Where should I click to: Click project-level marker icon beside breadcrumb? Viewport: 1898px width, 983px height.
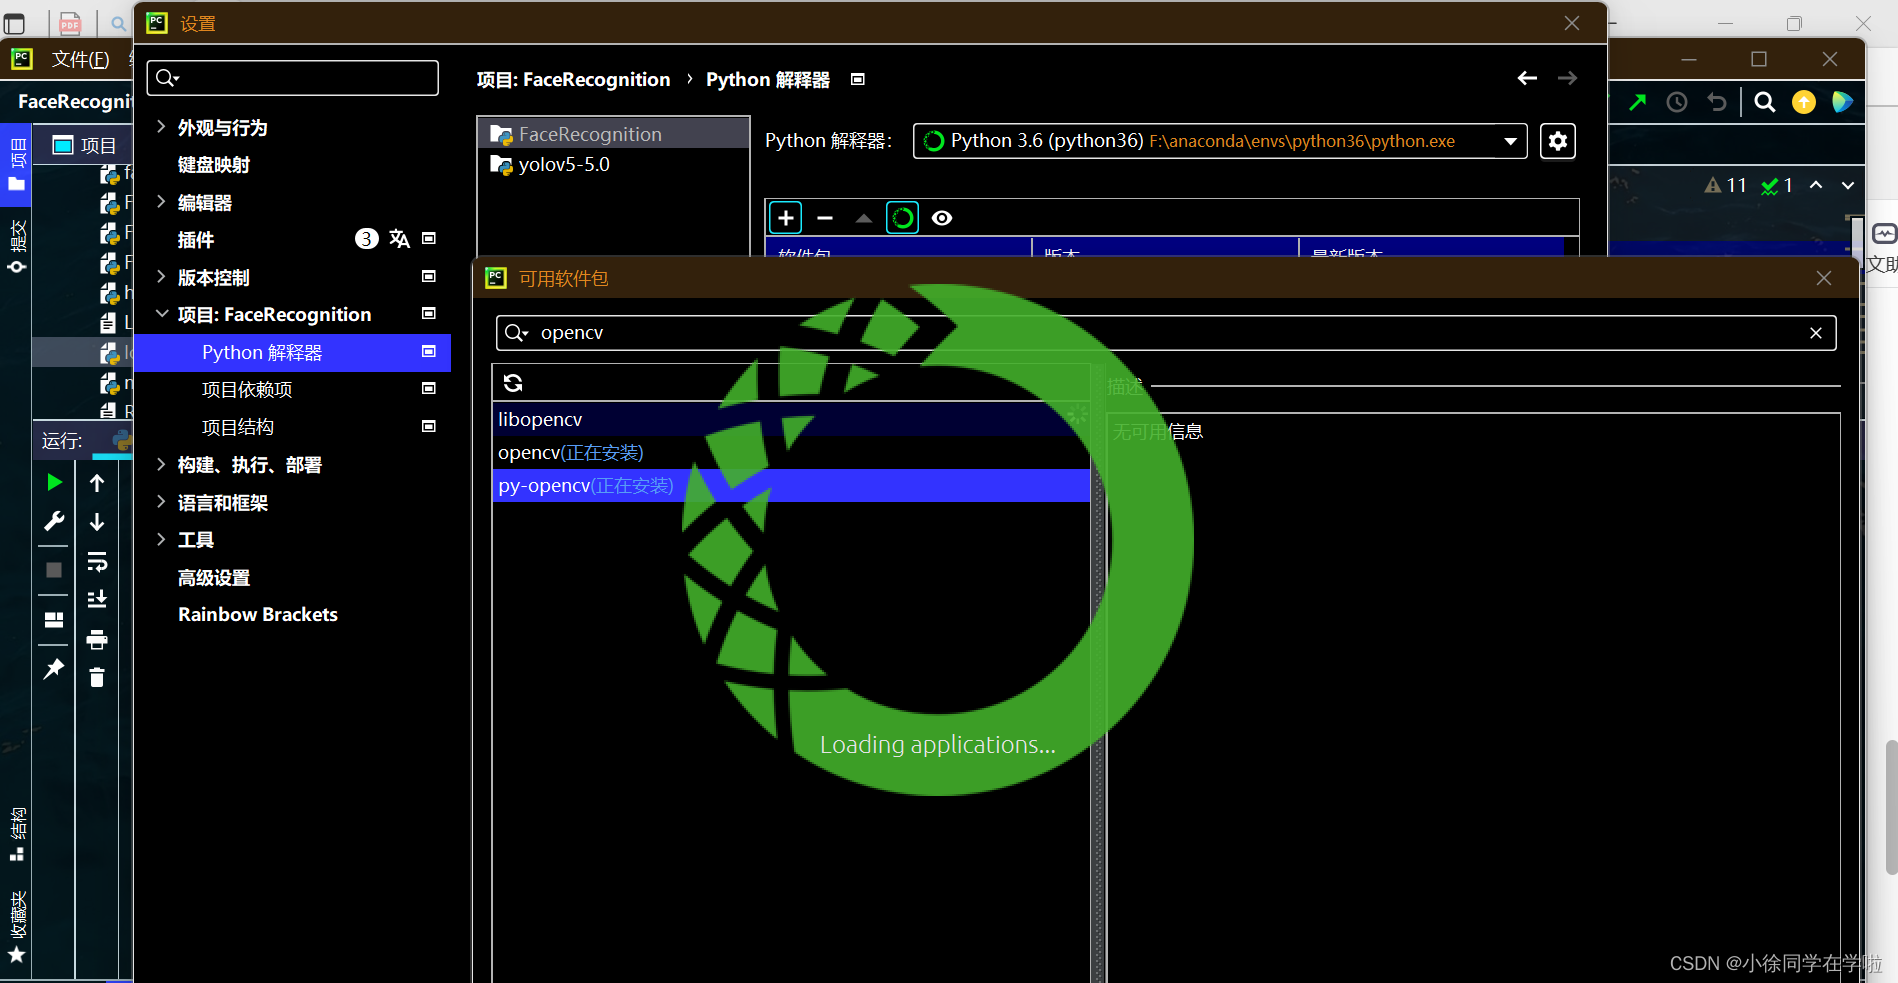857,79
